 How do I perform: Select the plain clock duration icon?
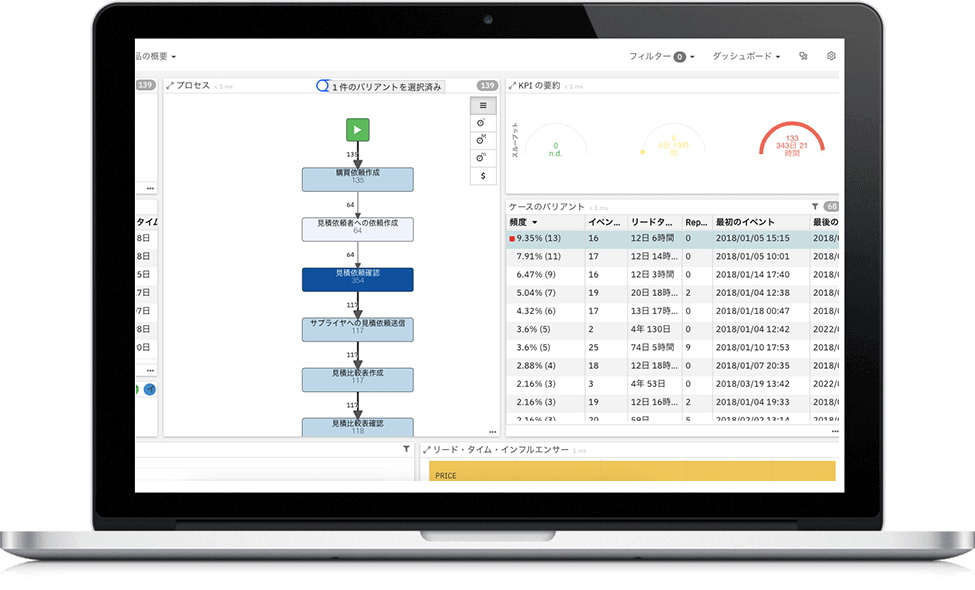(x=481, y=123)
